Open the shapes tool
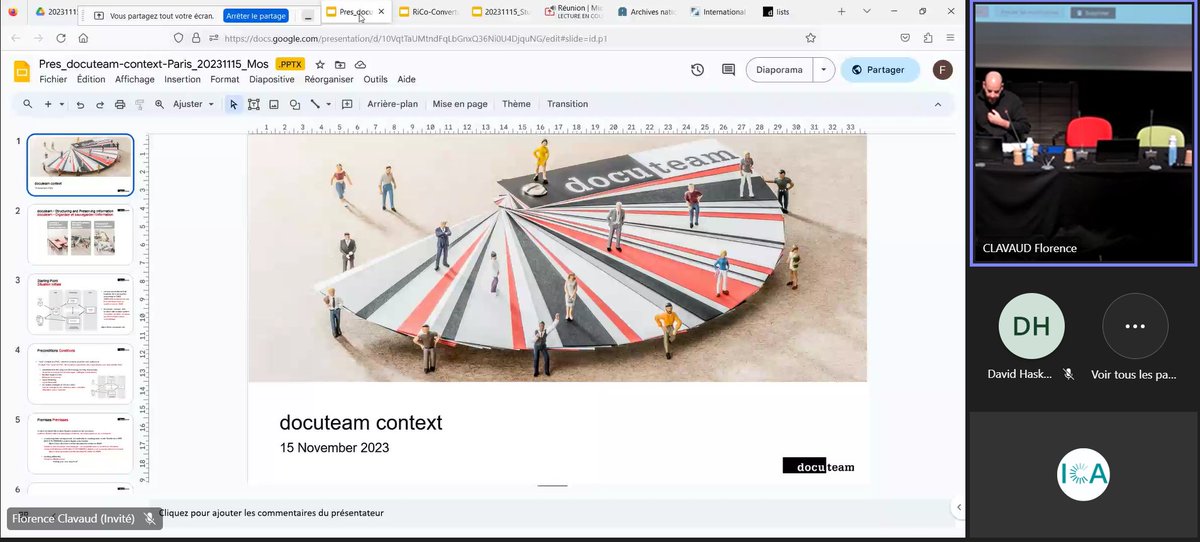 [x=295, y=104]
